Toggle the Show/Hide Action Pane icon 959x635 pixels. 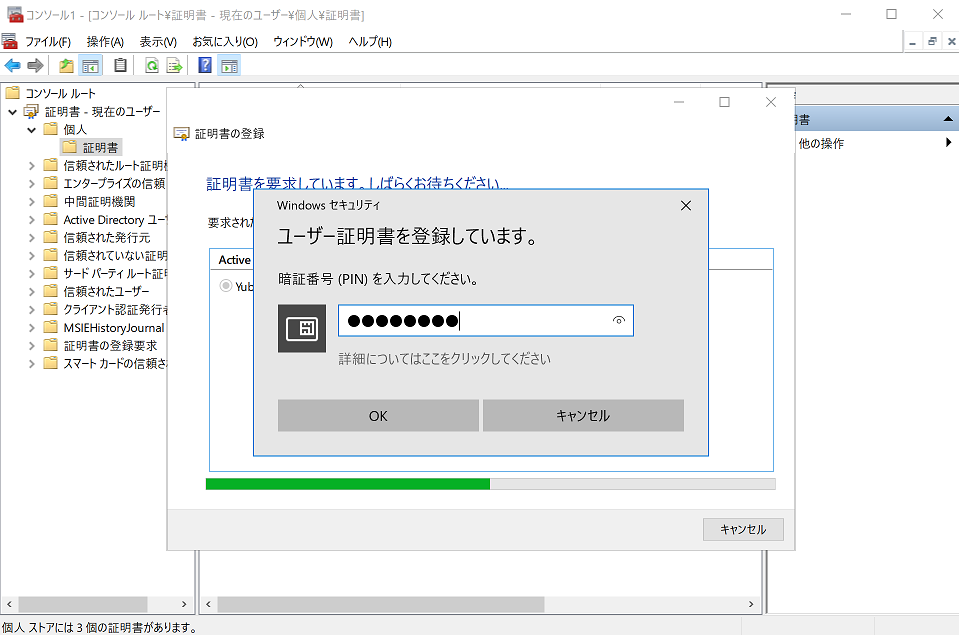tap(229, 66)
